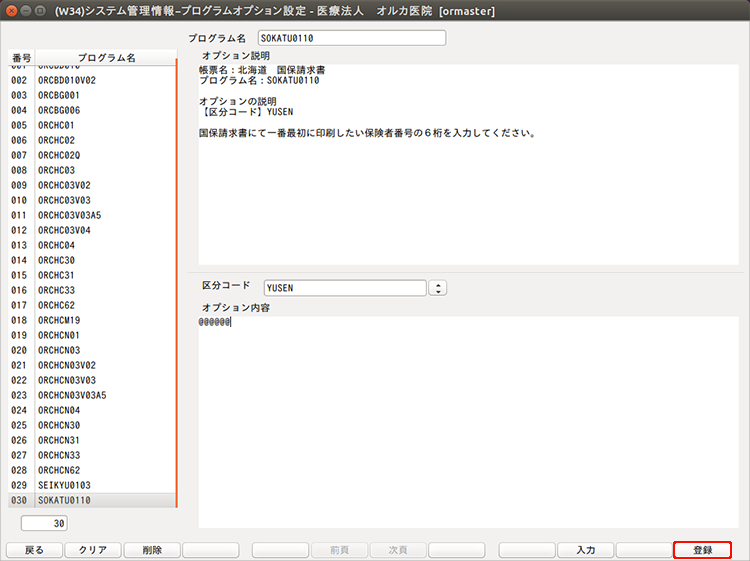Focus the 区分コード field showing YUSEN
This screenshot has height=561, width=750.
(345, 288)
